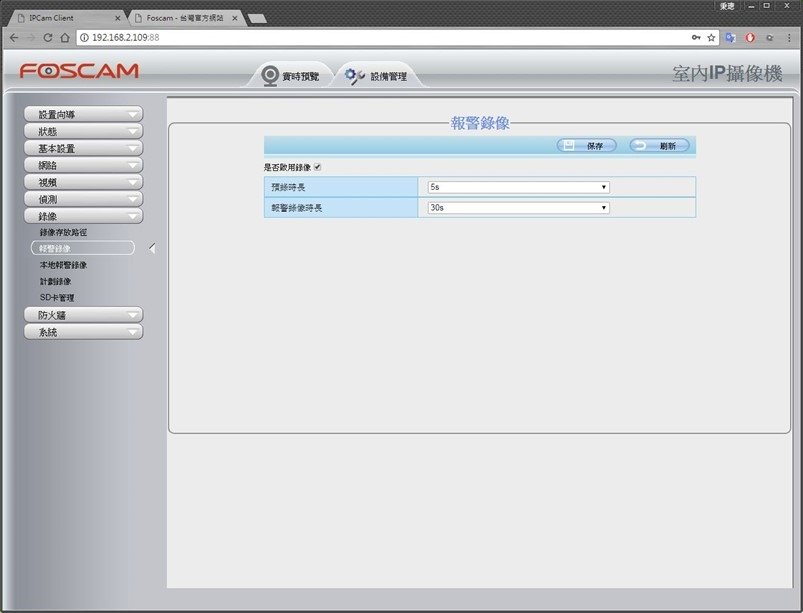
Task: Open the 實時預覽 live view tab
Action: click(x=291, y=76)
